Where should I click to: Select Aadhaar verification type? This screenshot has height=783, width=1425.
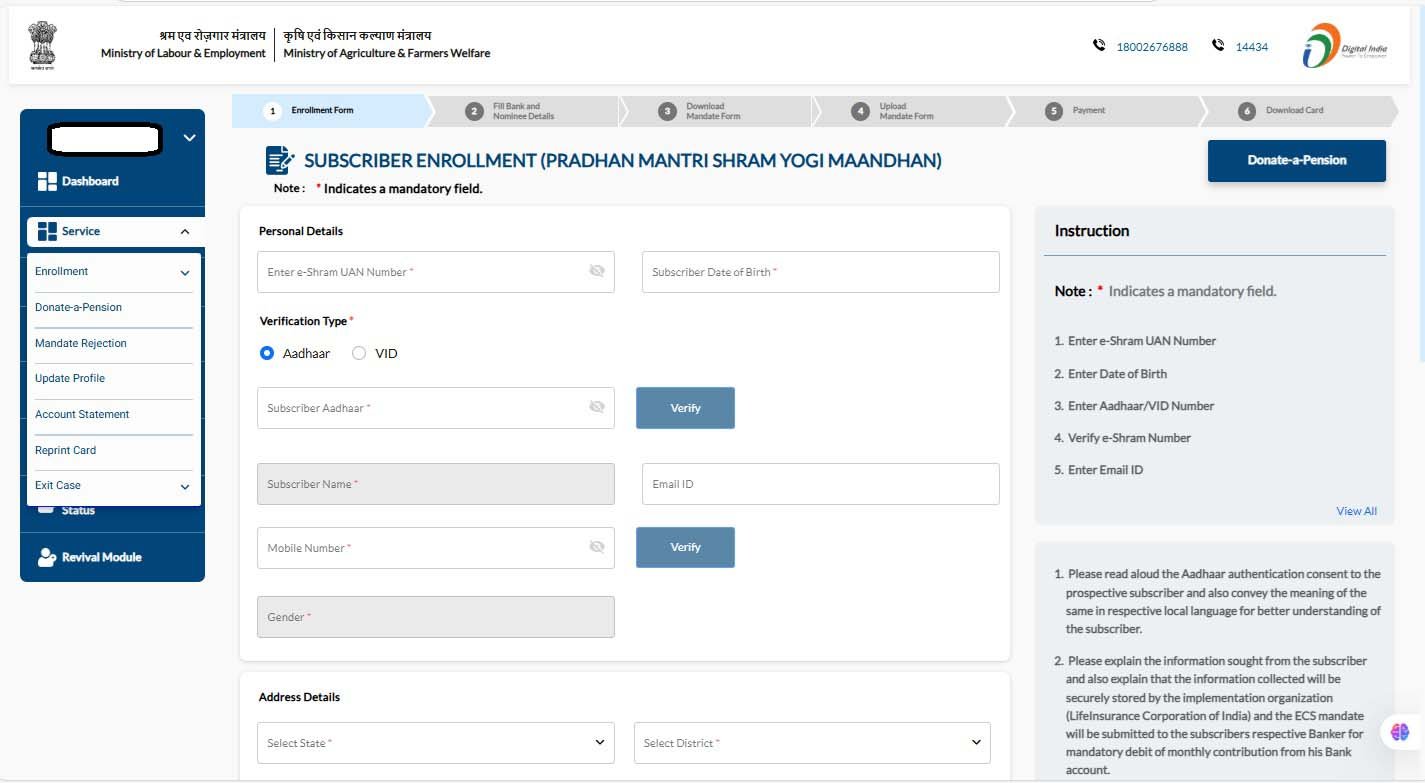click(x=267, y=353)
